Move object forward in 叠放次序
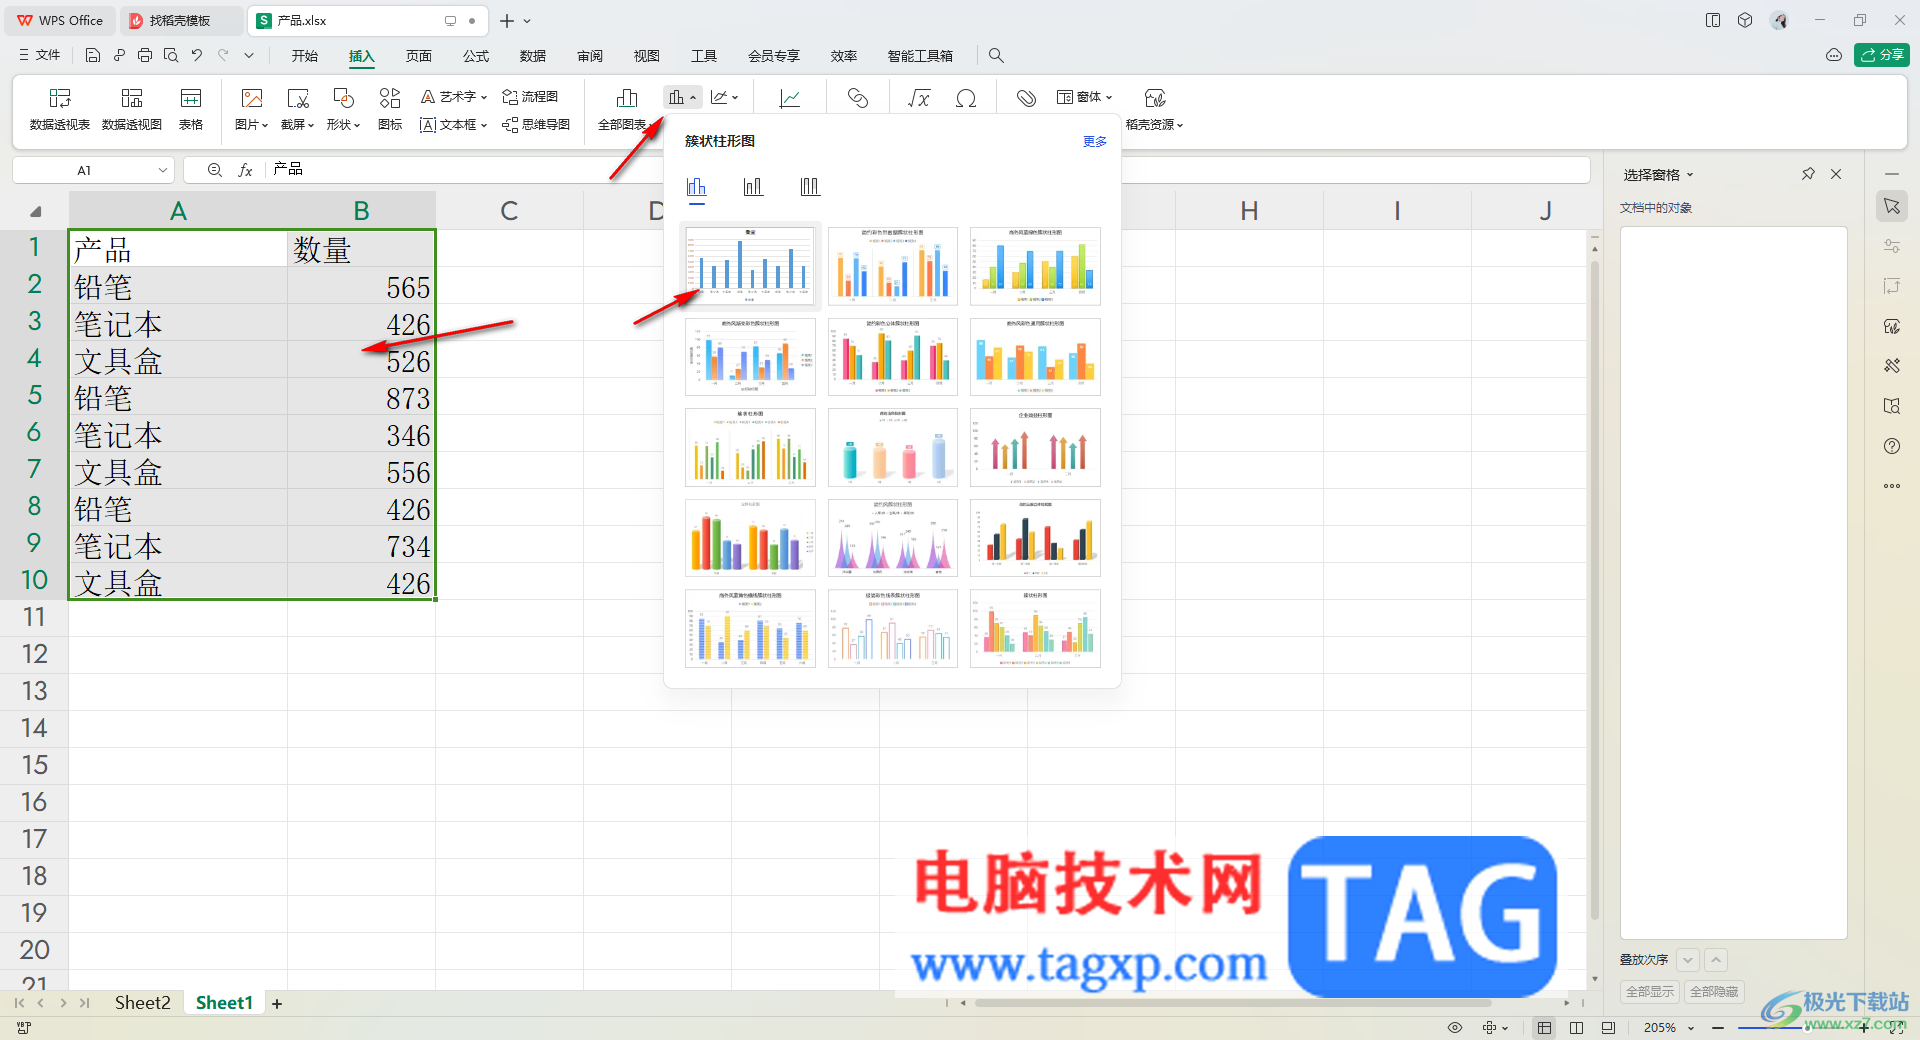 (x=1716, y=960)
